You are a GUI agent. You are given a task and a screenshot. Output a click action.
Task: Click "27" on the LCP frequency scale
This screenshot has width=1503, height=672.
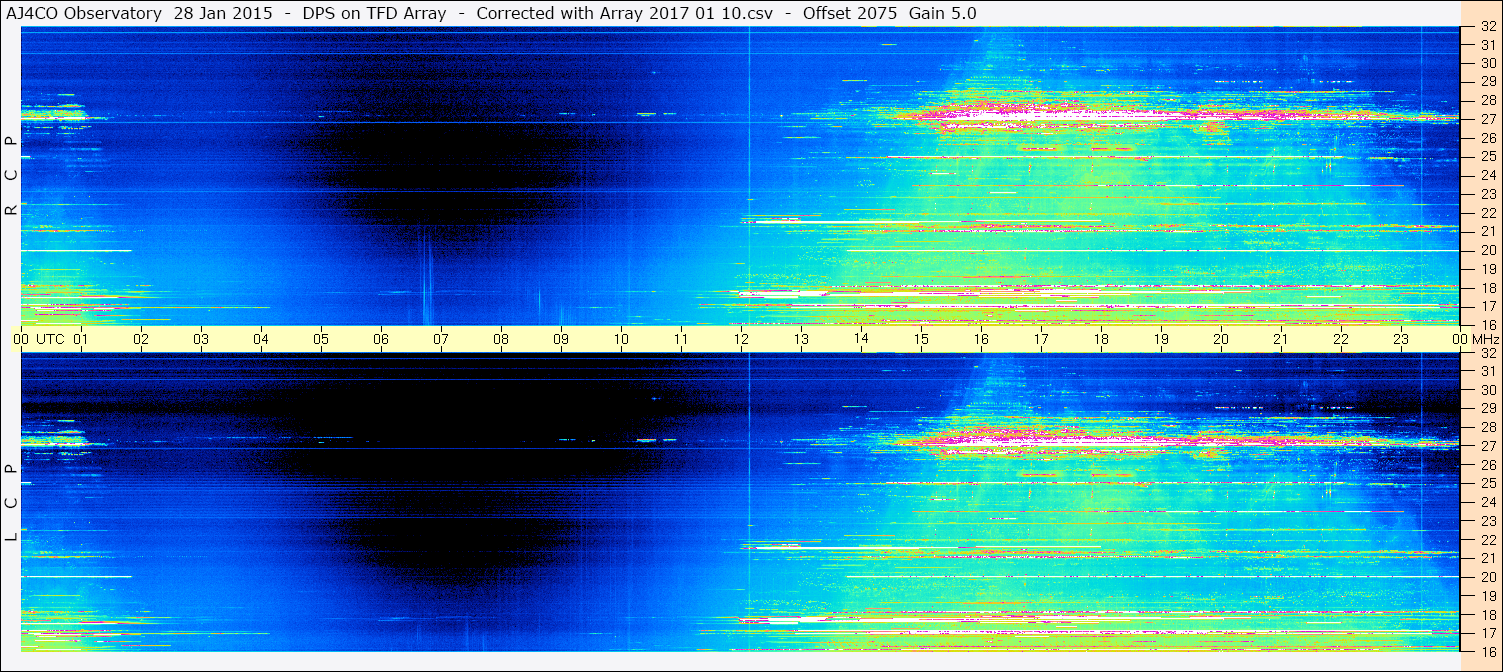[x=1487, y=446]
